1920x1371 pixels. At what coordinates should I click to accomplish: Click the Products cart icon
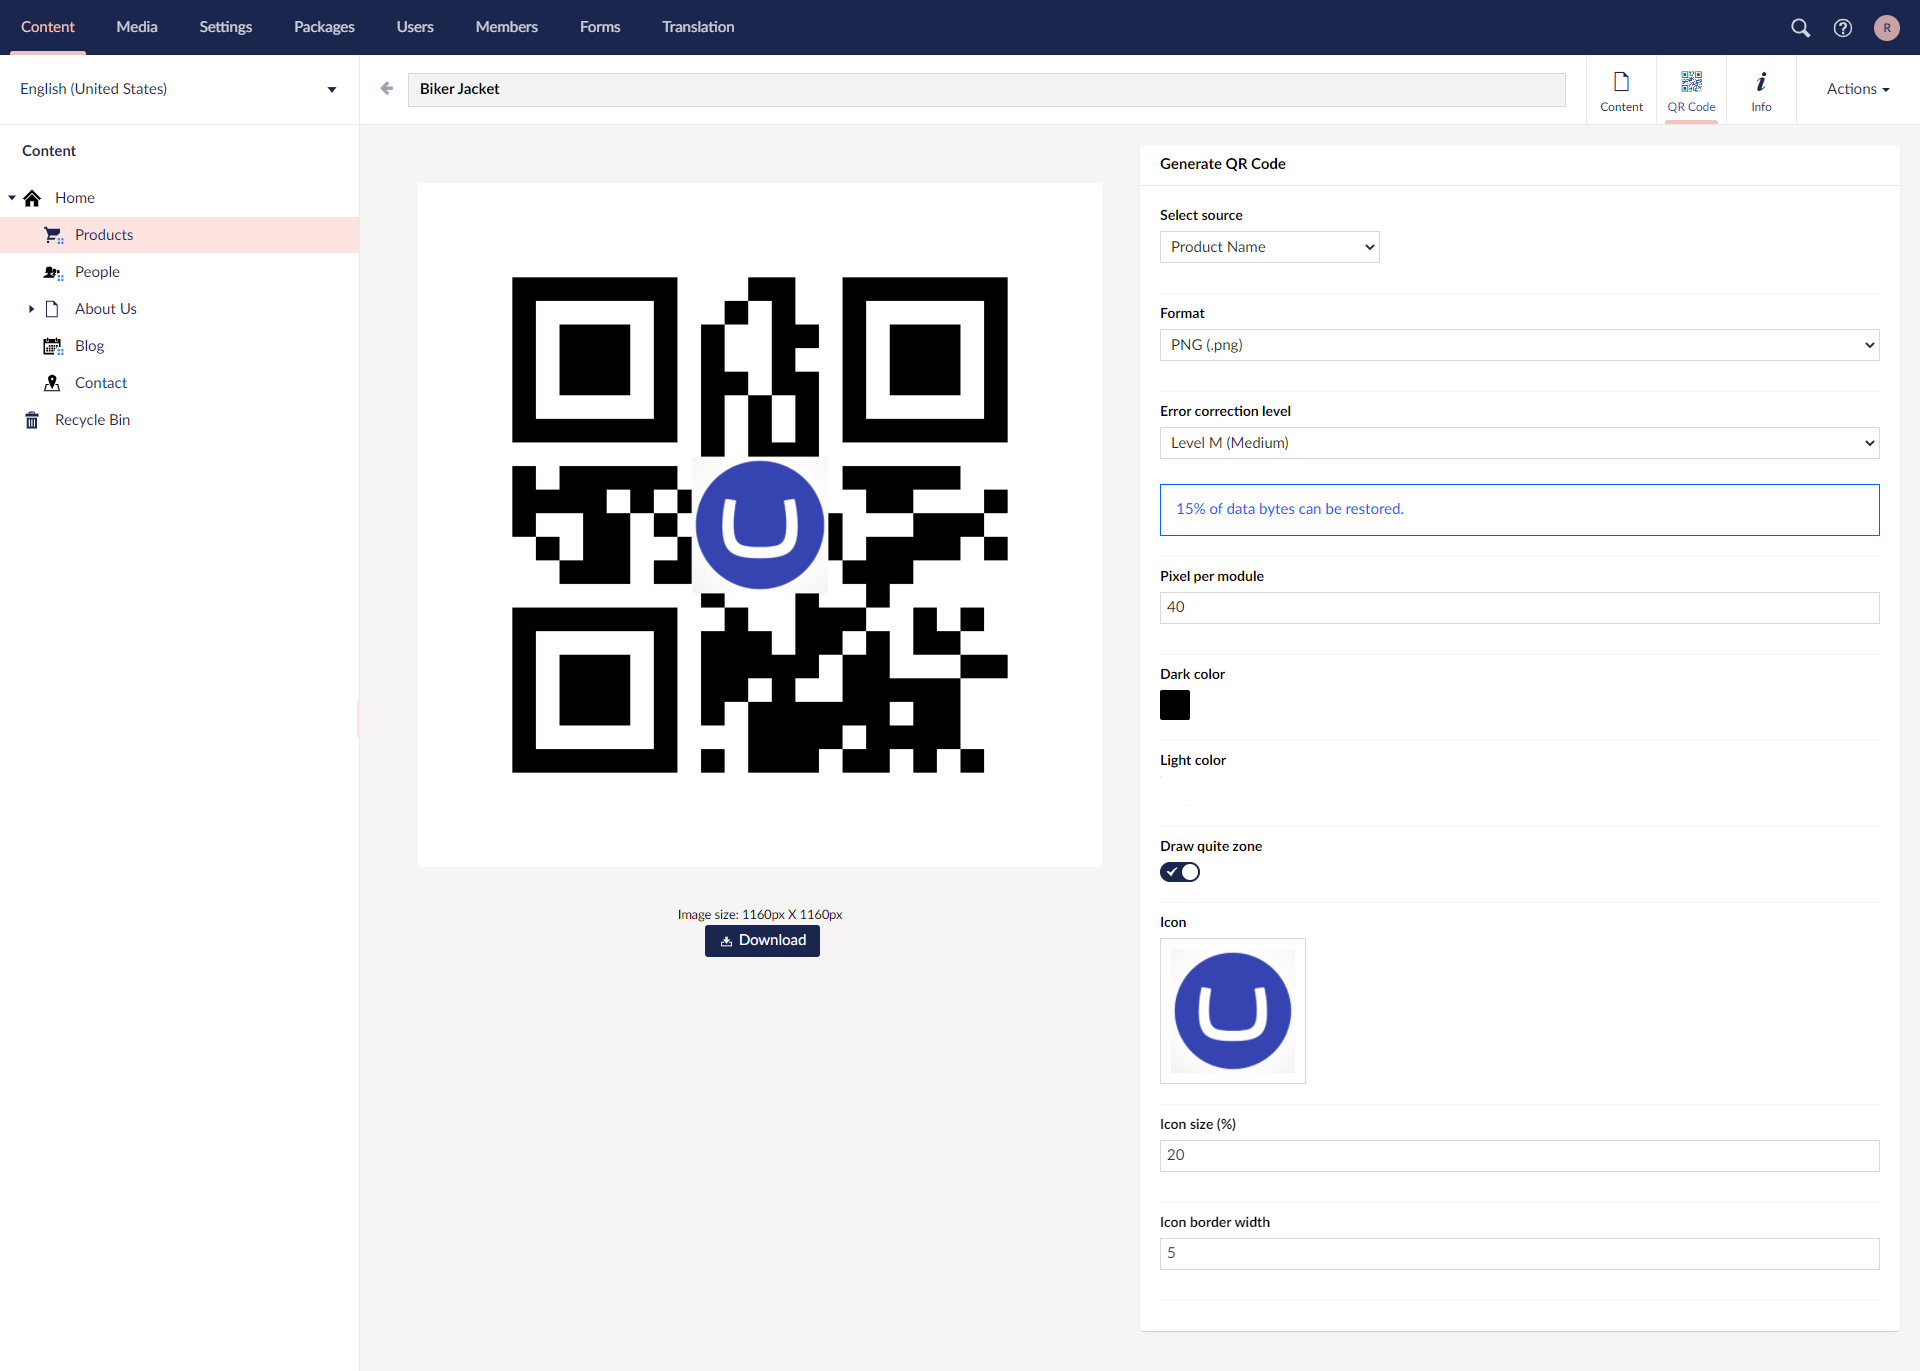[53, 235]
